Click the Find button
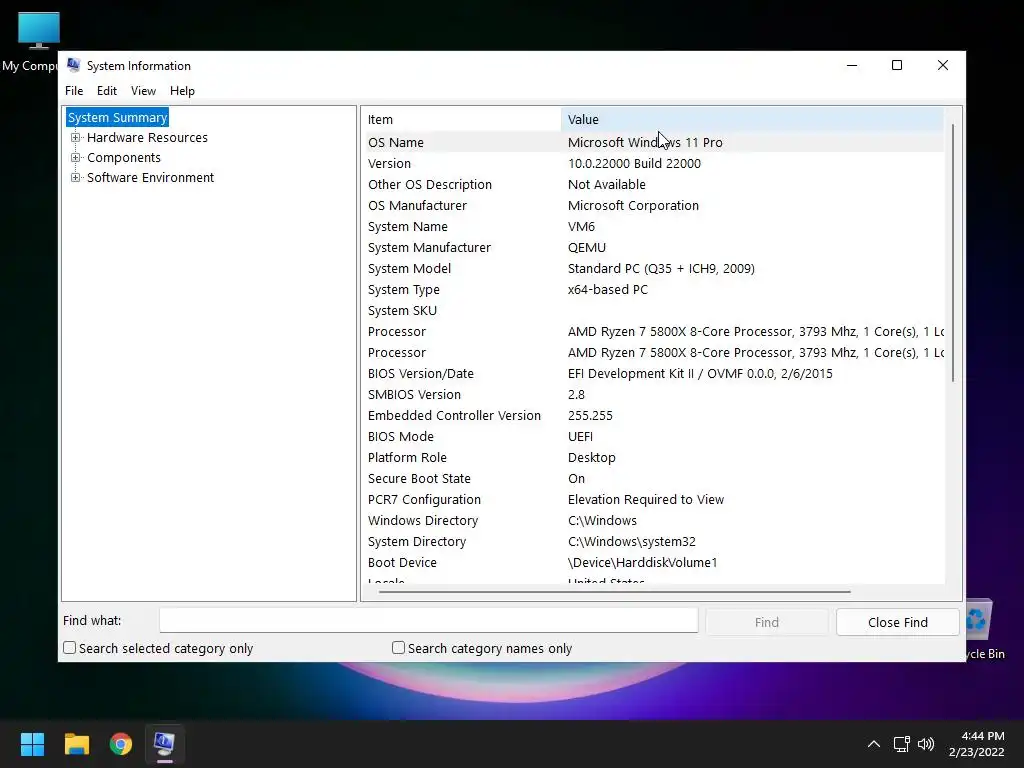Image resolution: width=1024 pixels, height=768 pixels. coord(767,622)
